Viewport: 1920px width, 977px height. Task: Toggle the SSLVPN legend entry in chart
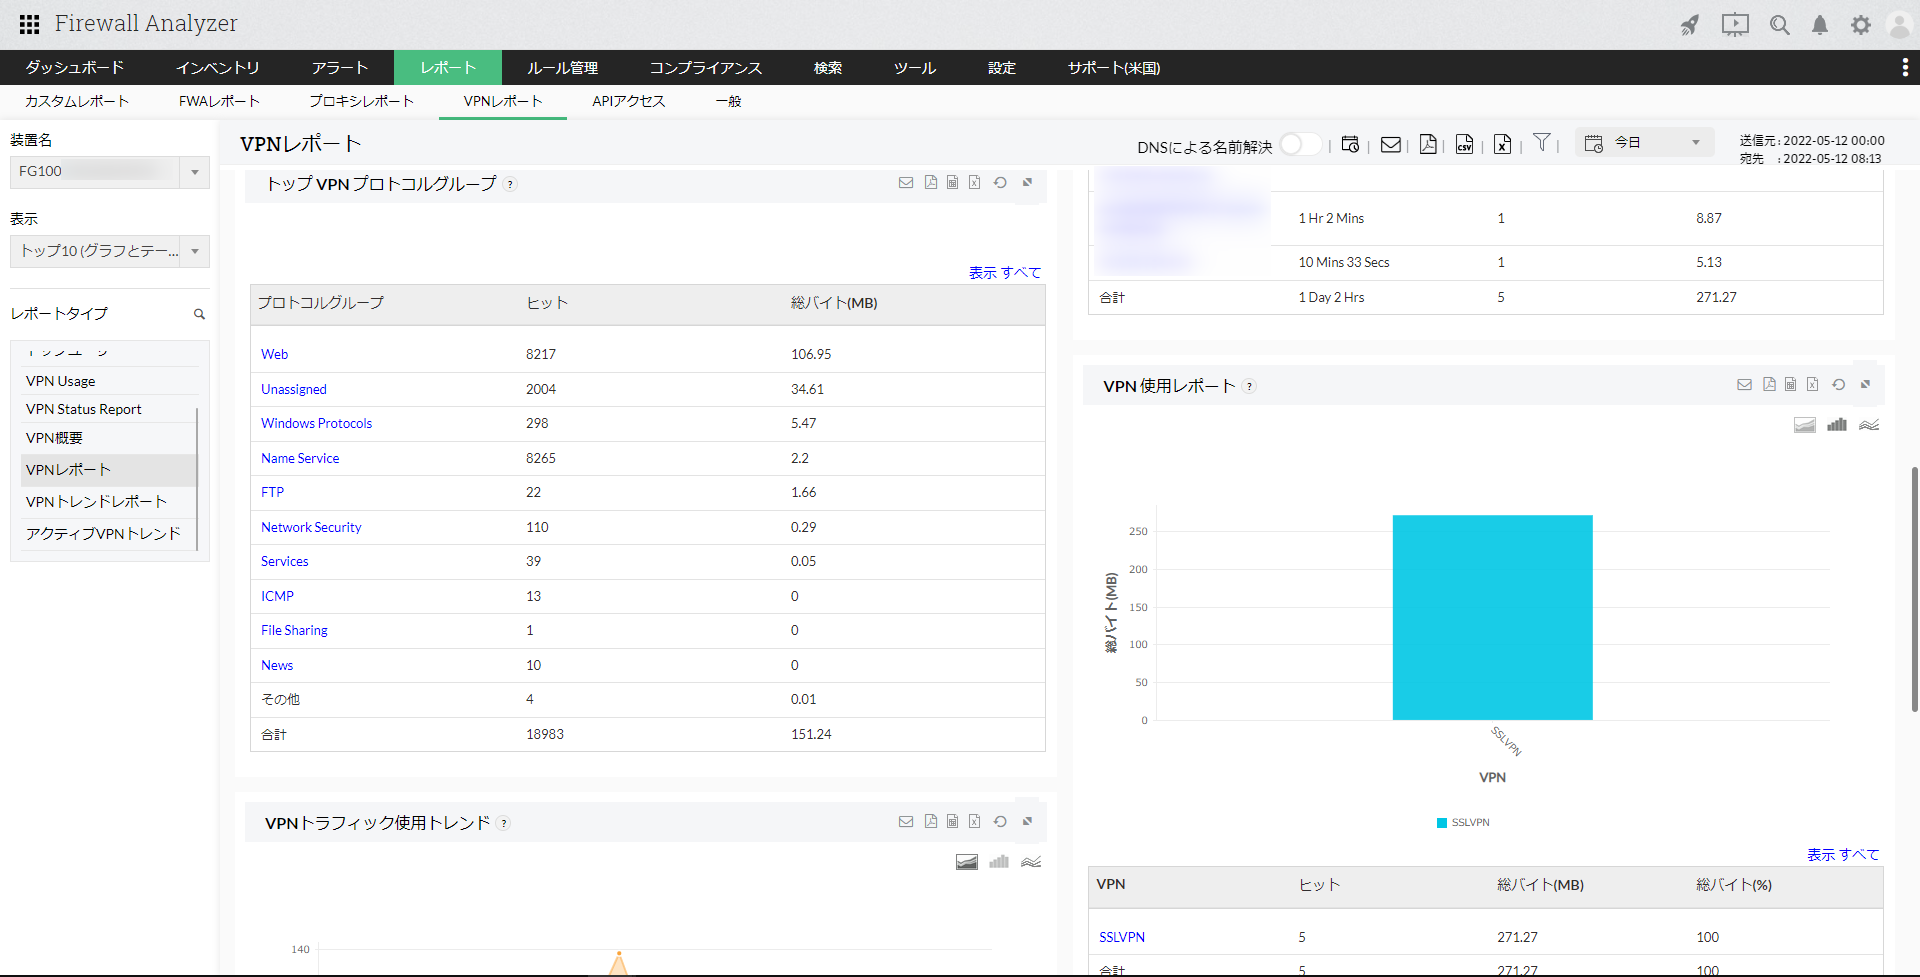click(1463, 822)
